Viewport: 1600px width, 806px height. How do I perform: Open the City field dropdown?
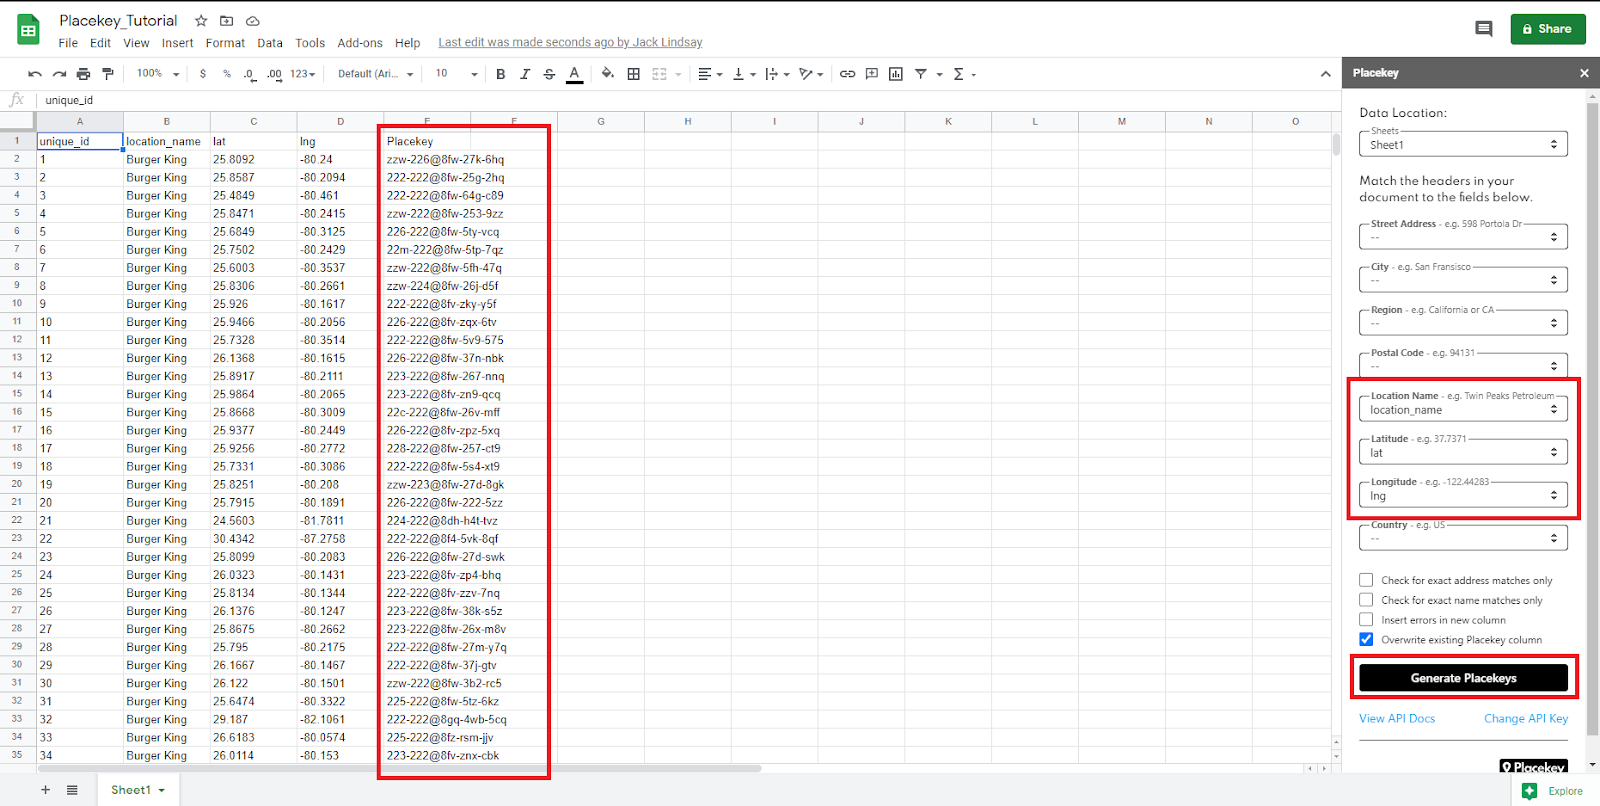[x=1463, y=280]
